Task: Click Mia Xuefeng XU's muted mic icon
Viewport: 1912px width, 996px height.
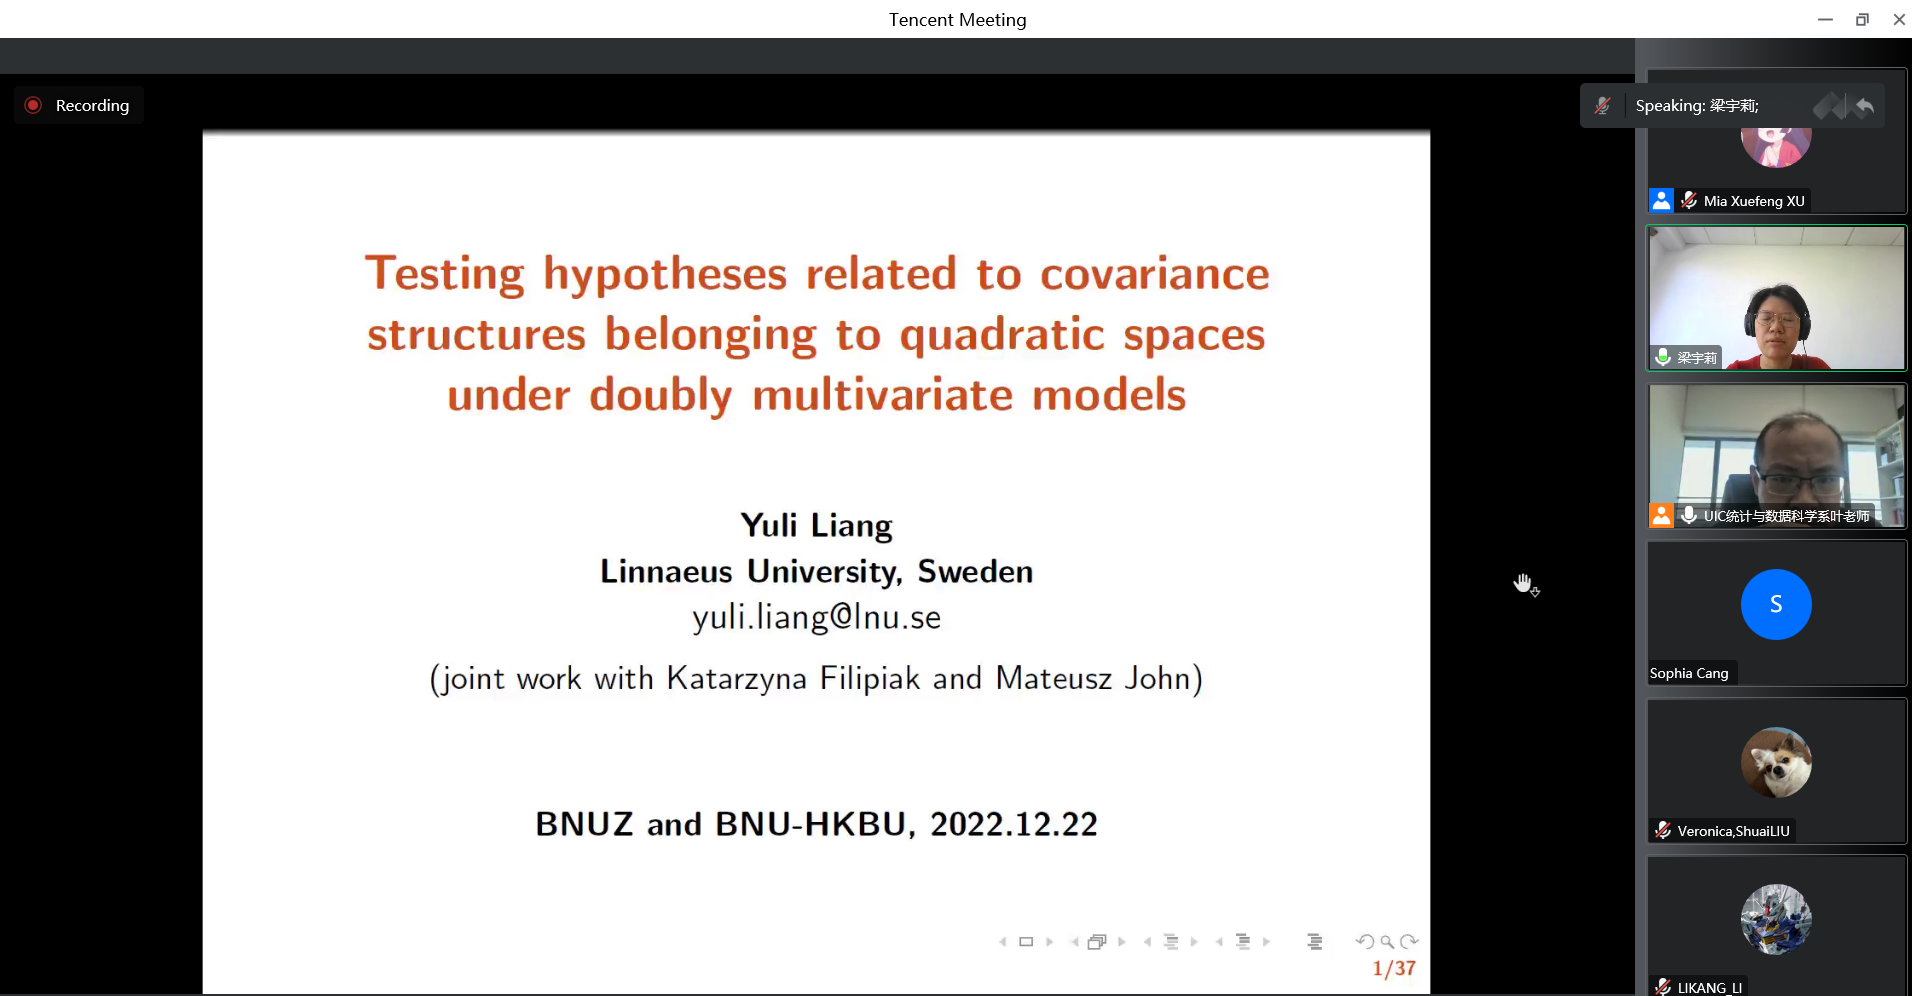Action: [1689, 201]
